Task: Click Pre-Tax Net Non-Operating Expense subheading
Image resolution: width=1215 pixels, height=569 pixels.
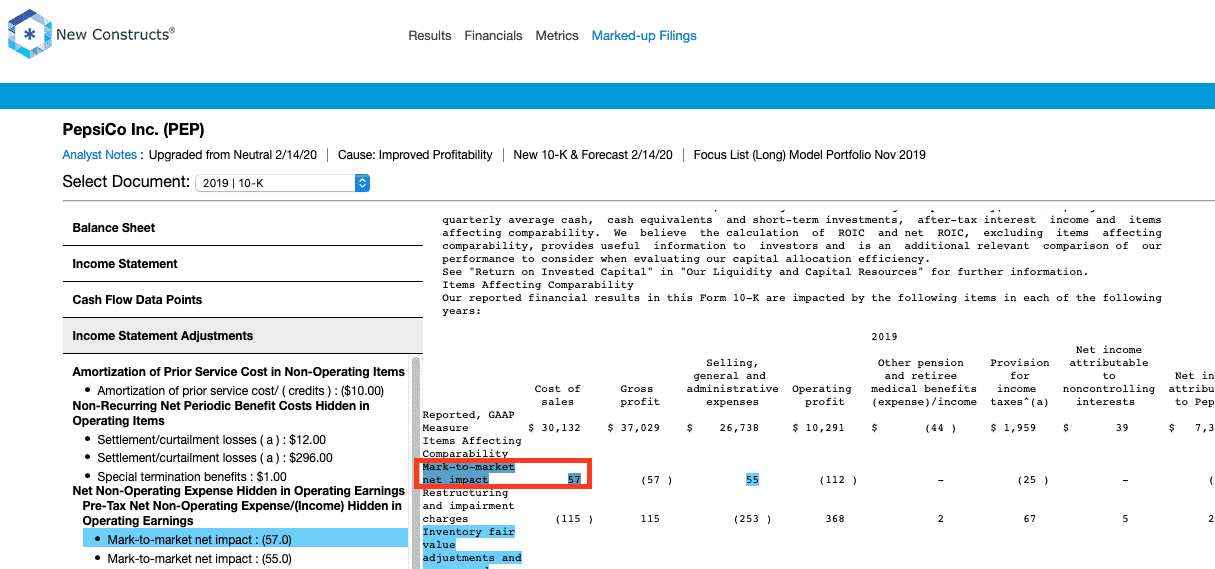Action: [x=242, y=513]
